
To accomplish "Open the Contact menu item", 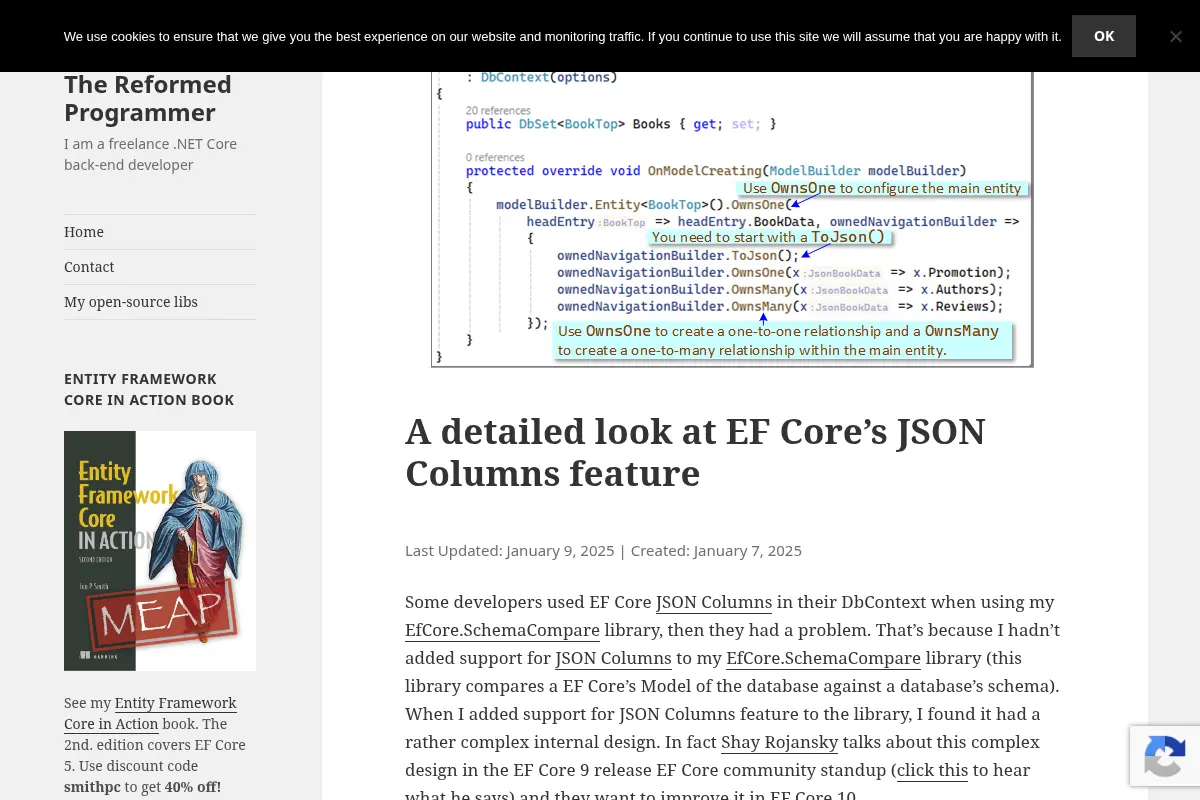I will (89, 267).
